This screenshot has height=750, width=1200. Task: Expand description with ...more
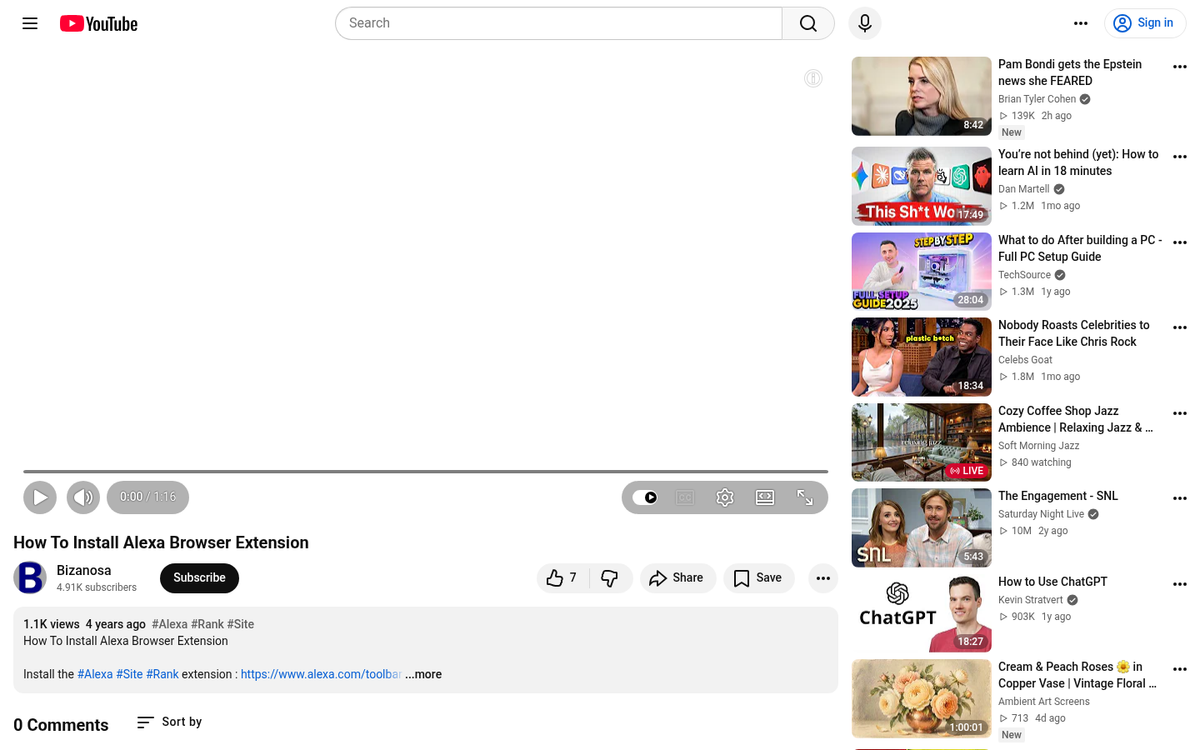424,674
